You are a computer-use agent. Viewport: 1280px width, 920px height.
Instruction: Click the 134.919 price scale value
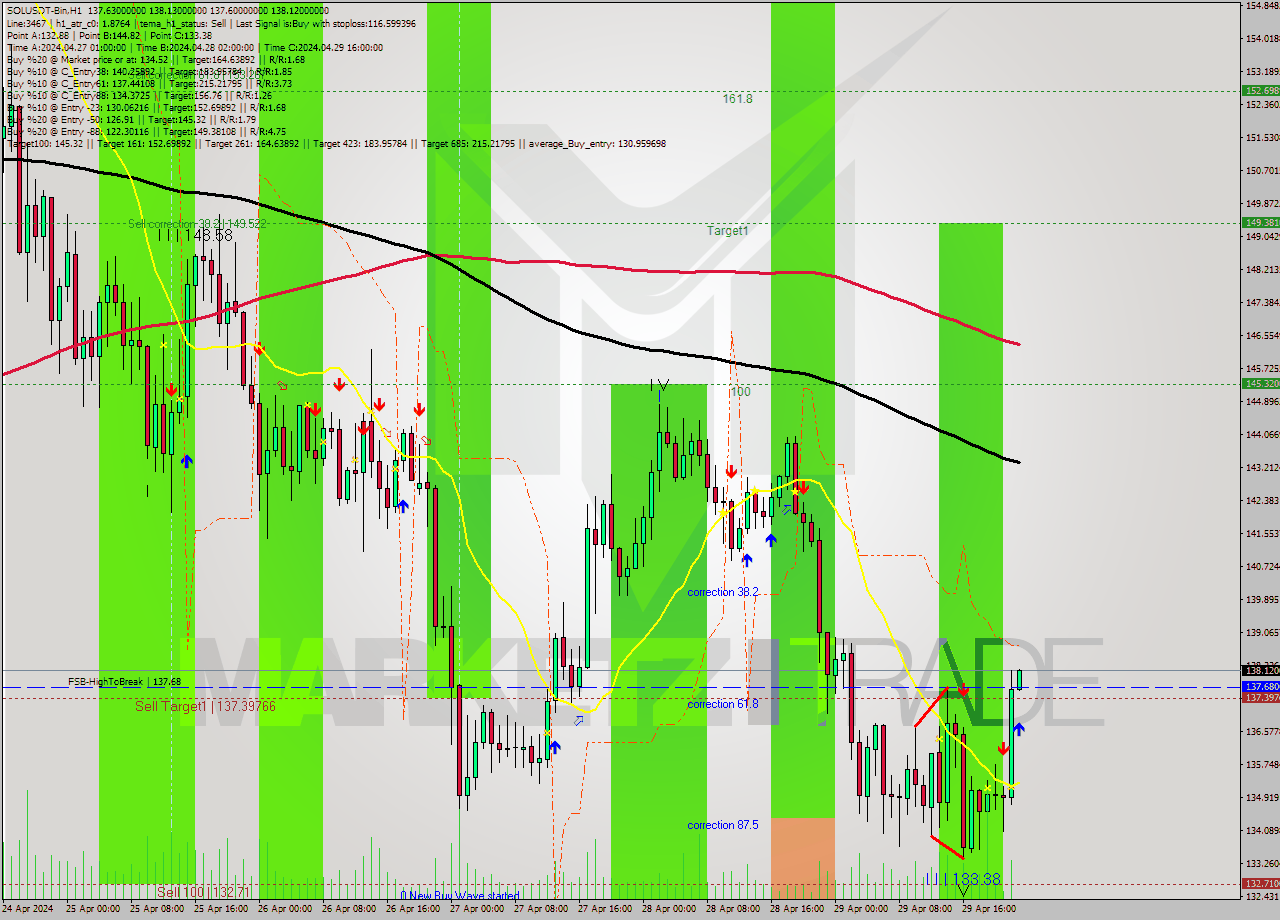pyautogui.click(x=1262, y=797)
